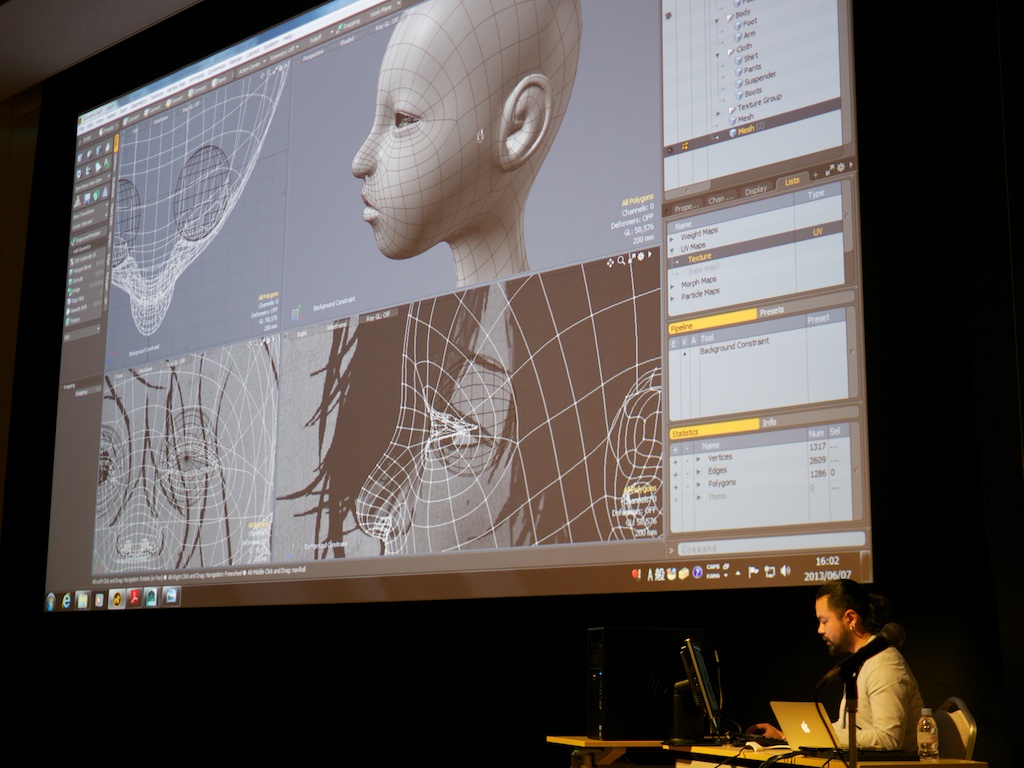This screenshot has height=768, width=1024.
Task: Click the plus icon in the Polygons row
Action: (676, 487)
